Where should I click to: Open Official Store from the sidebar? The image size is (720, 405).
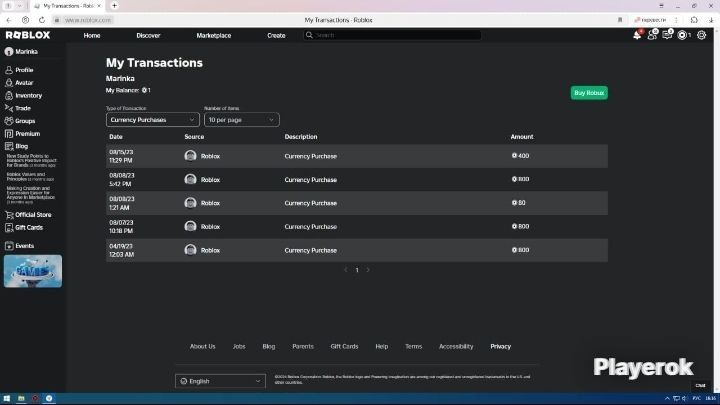(33, 214)
